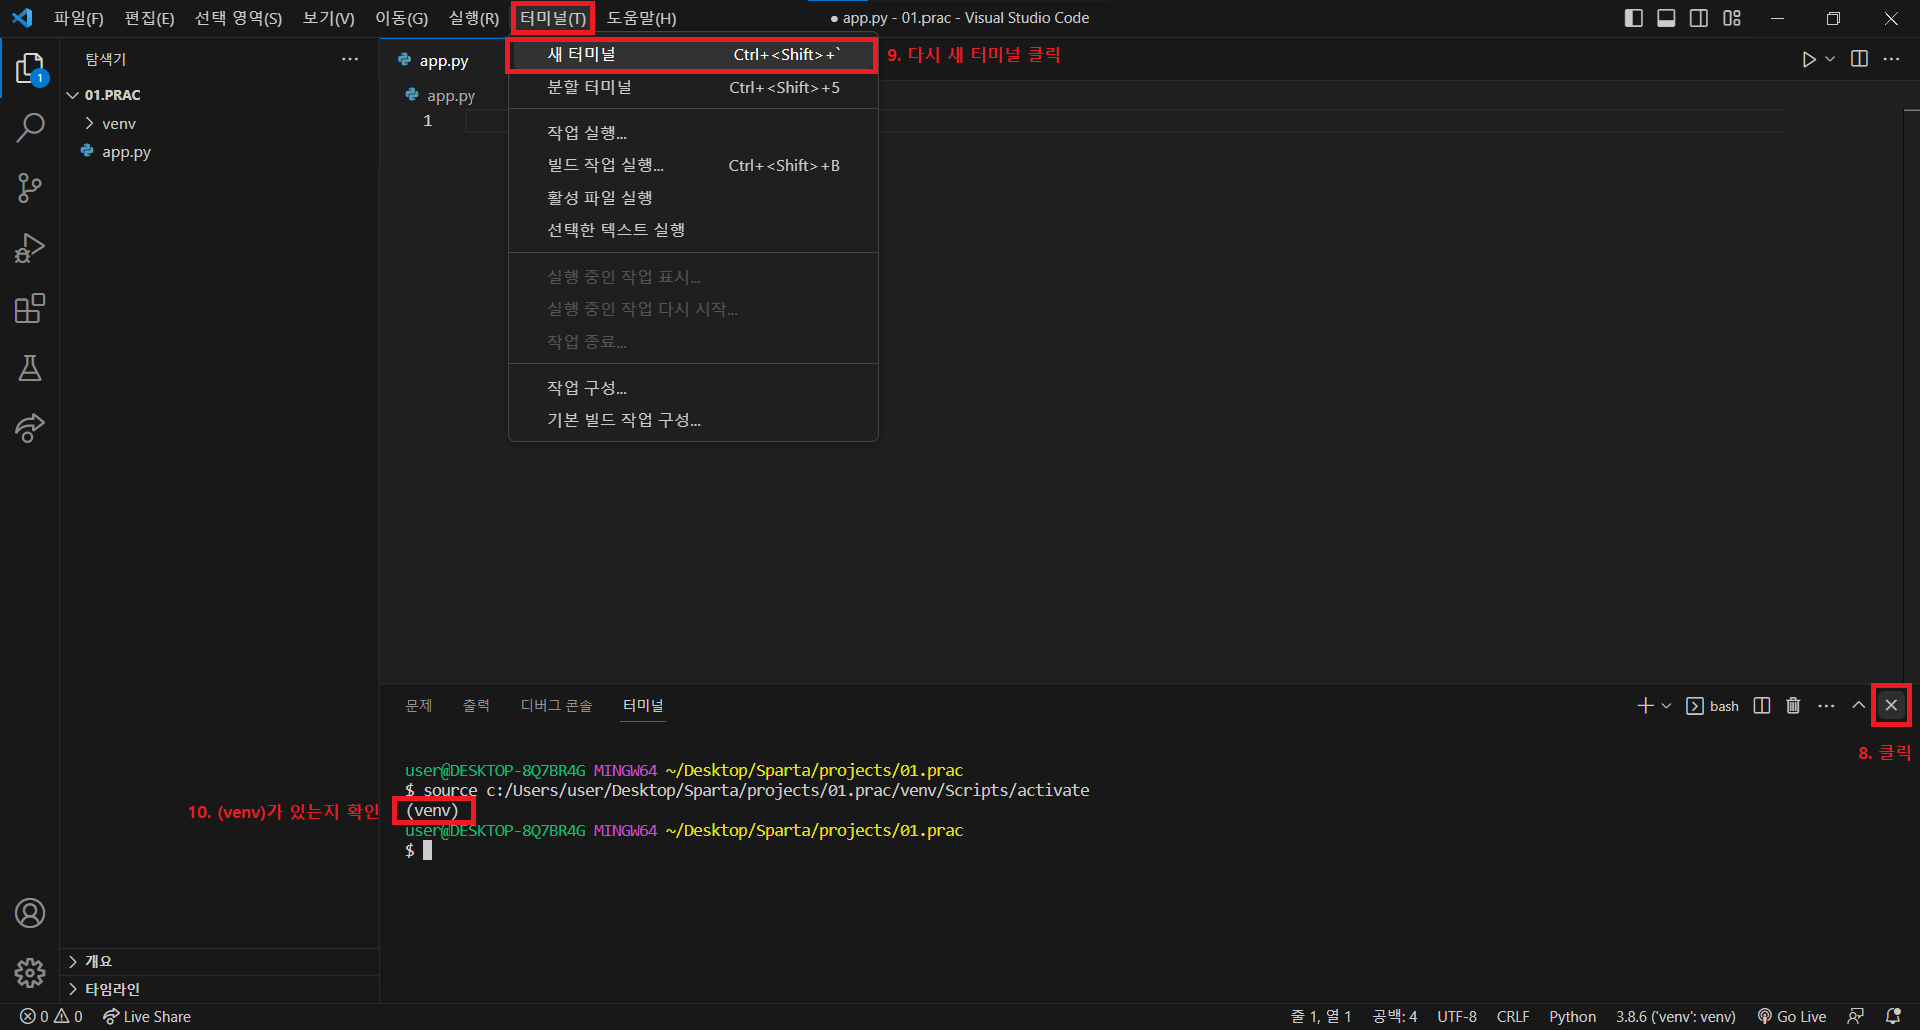This screenshot has height=1030, width=1920.
Task: Open the Source Control view icon
Action: click(x=30, y=188)
